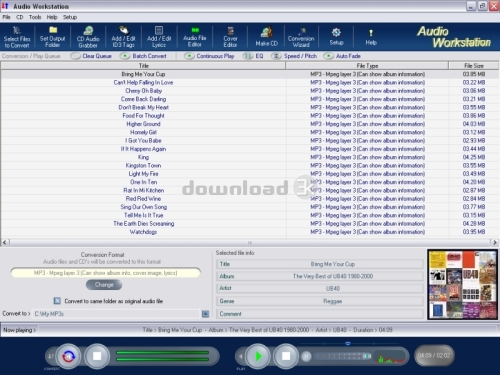Toggle Continuous Play option
The height and width of the screenshot is (375, 500).
[209, 56]
